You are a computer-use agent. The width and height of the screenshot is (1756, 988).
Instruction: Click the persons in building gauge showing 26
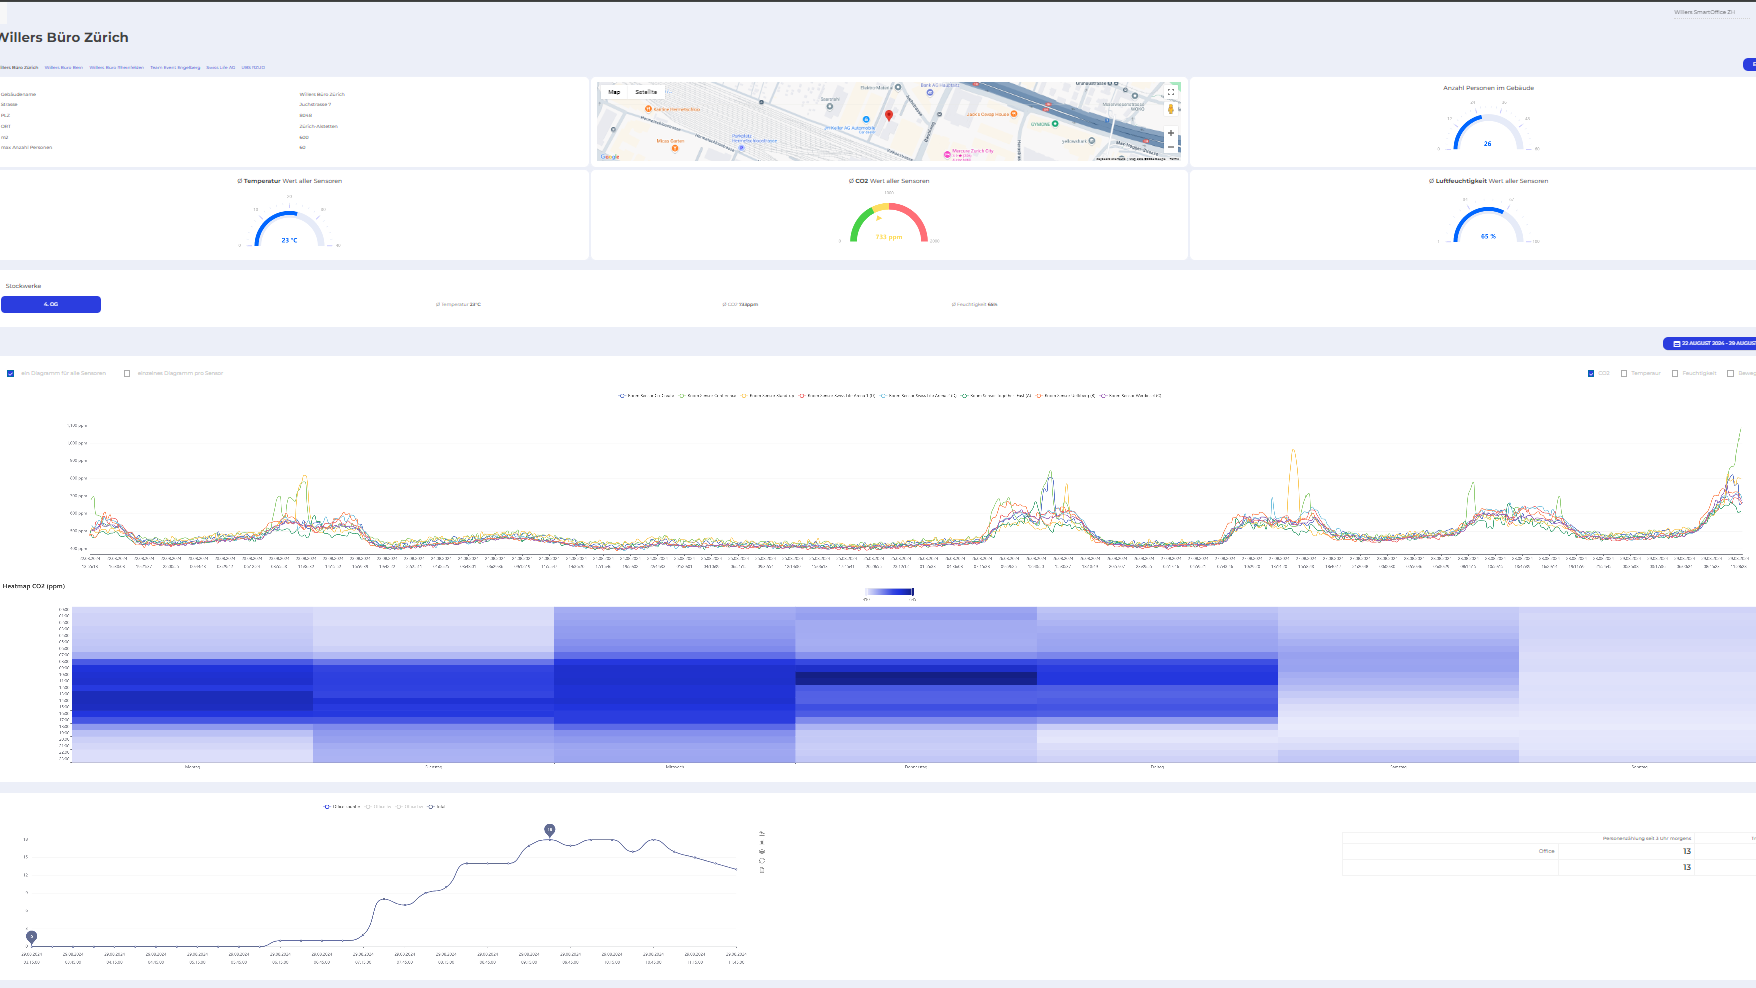(x=1488, y=131)
